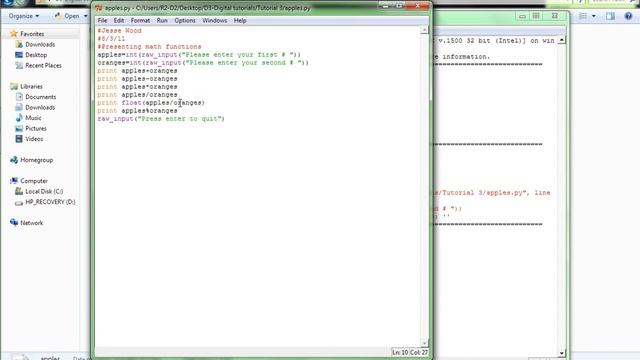640x360 pixels.
Task: Click the 'Ln: 10' status bar indicator
Action: click(x=400, y=352)
